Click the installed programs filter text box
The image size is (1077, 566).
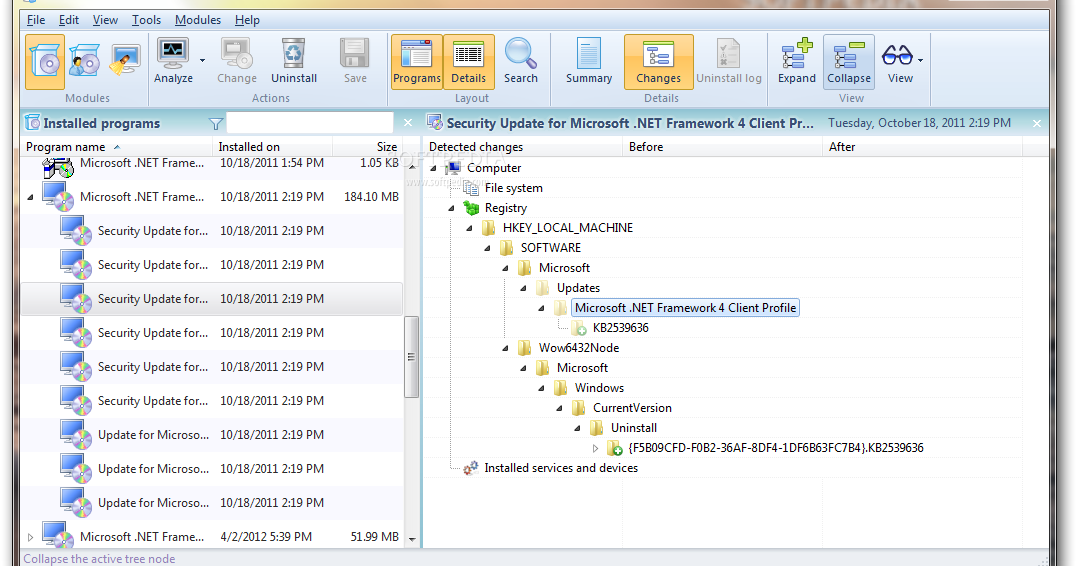tap(310, 123)
